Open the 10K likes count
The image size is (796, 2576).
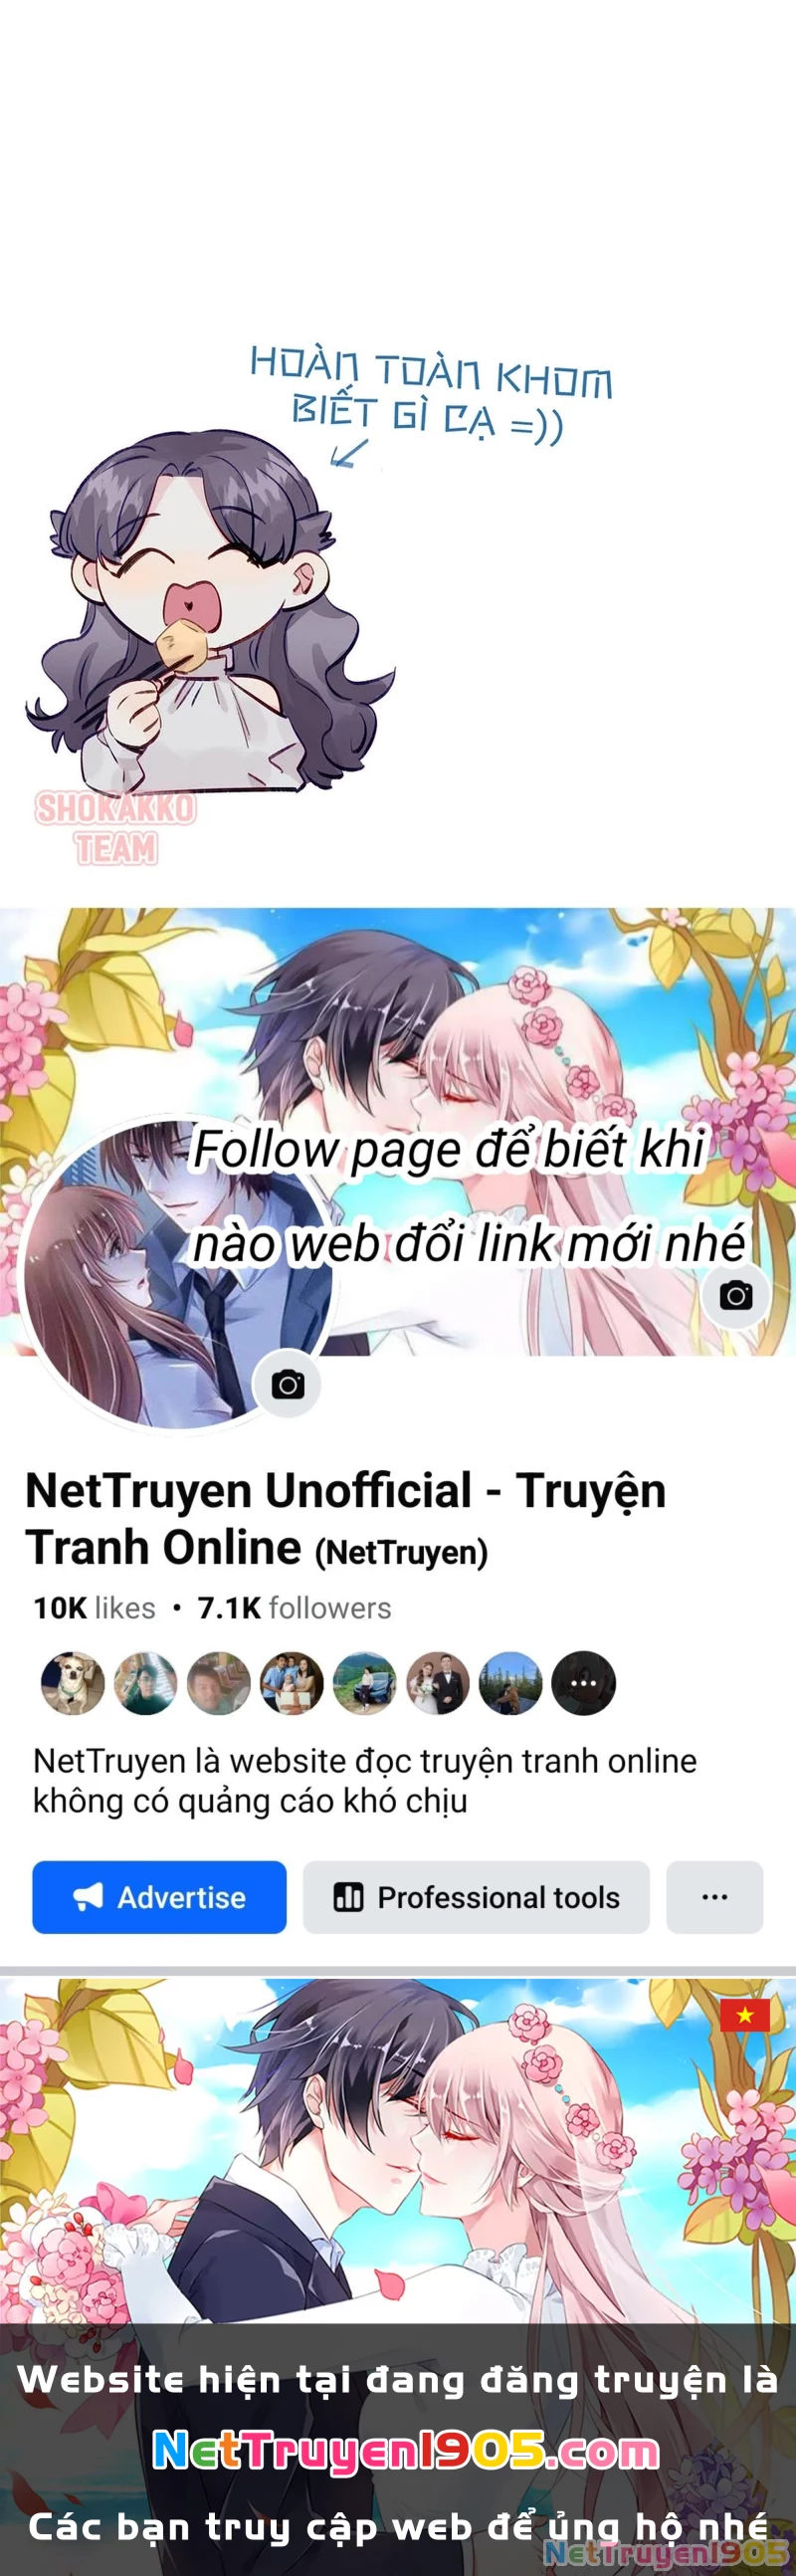pos(94,1608)
